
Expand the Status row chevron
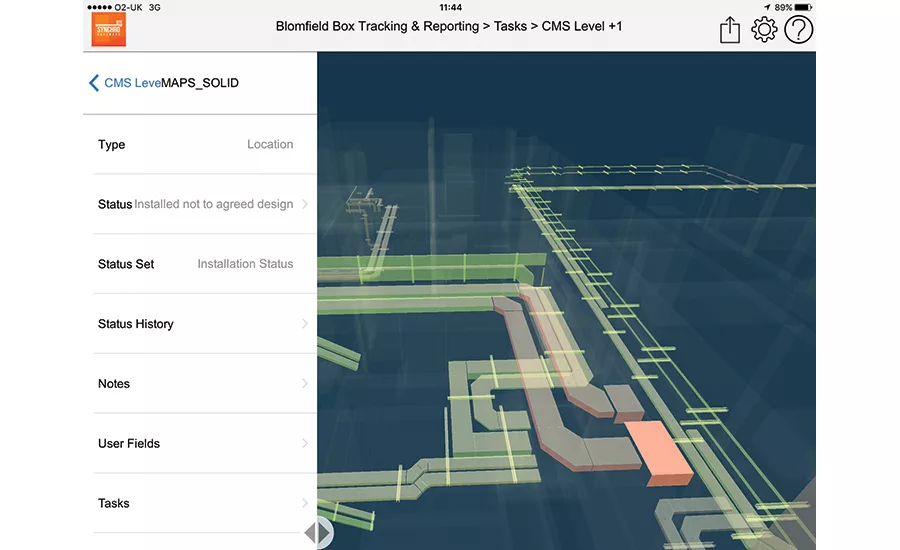tap(305, 204)
